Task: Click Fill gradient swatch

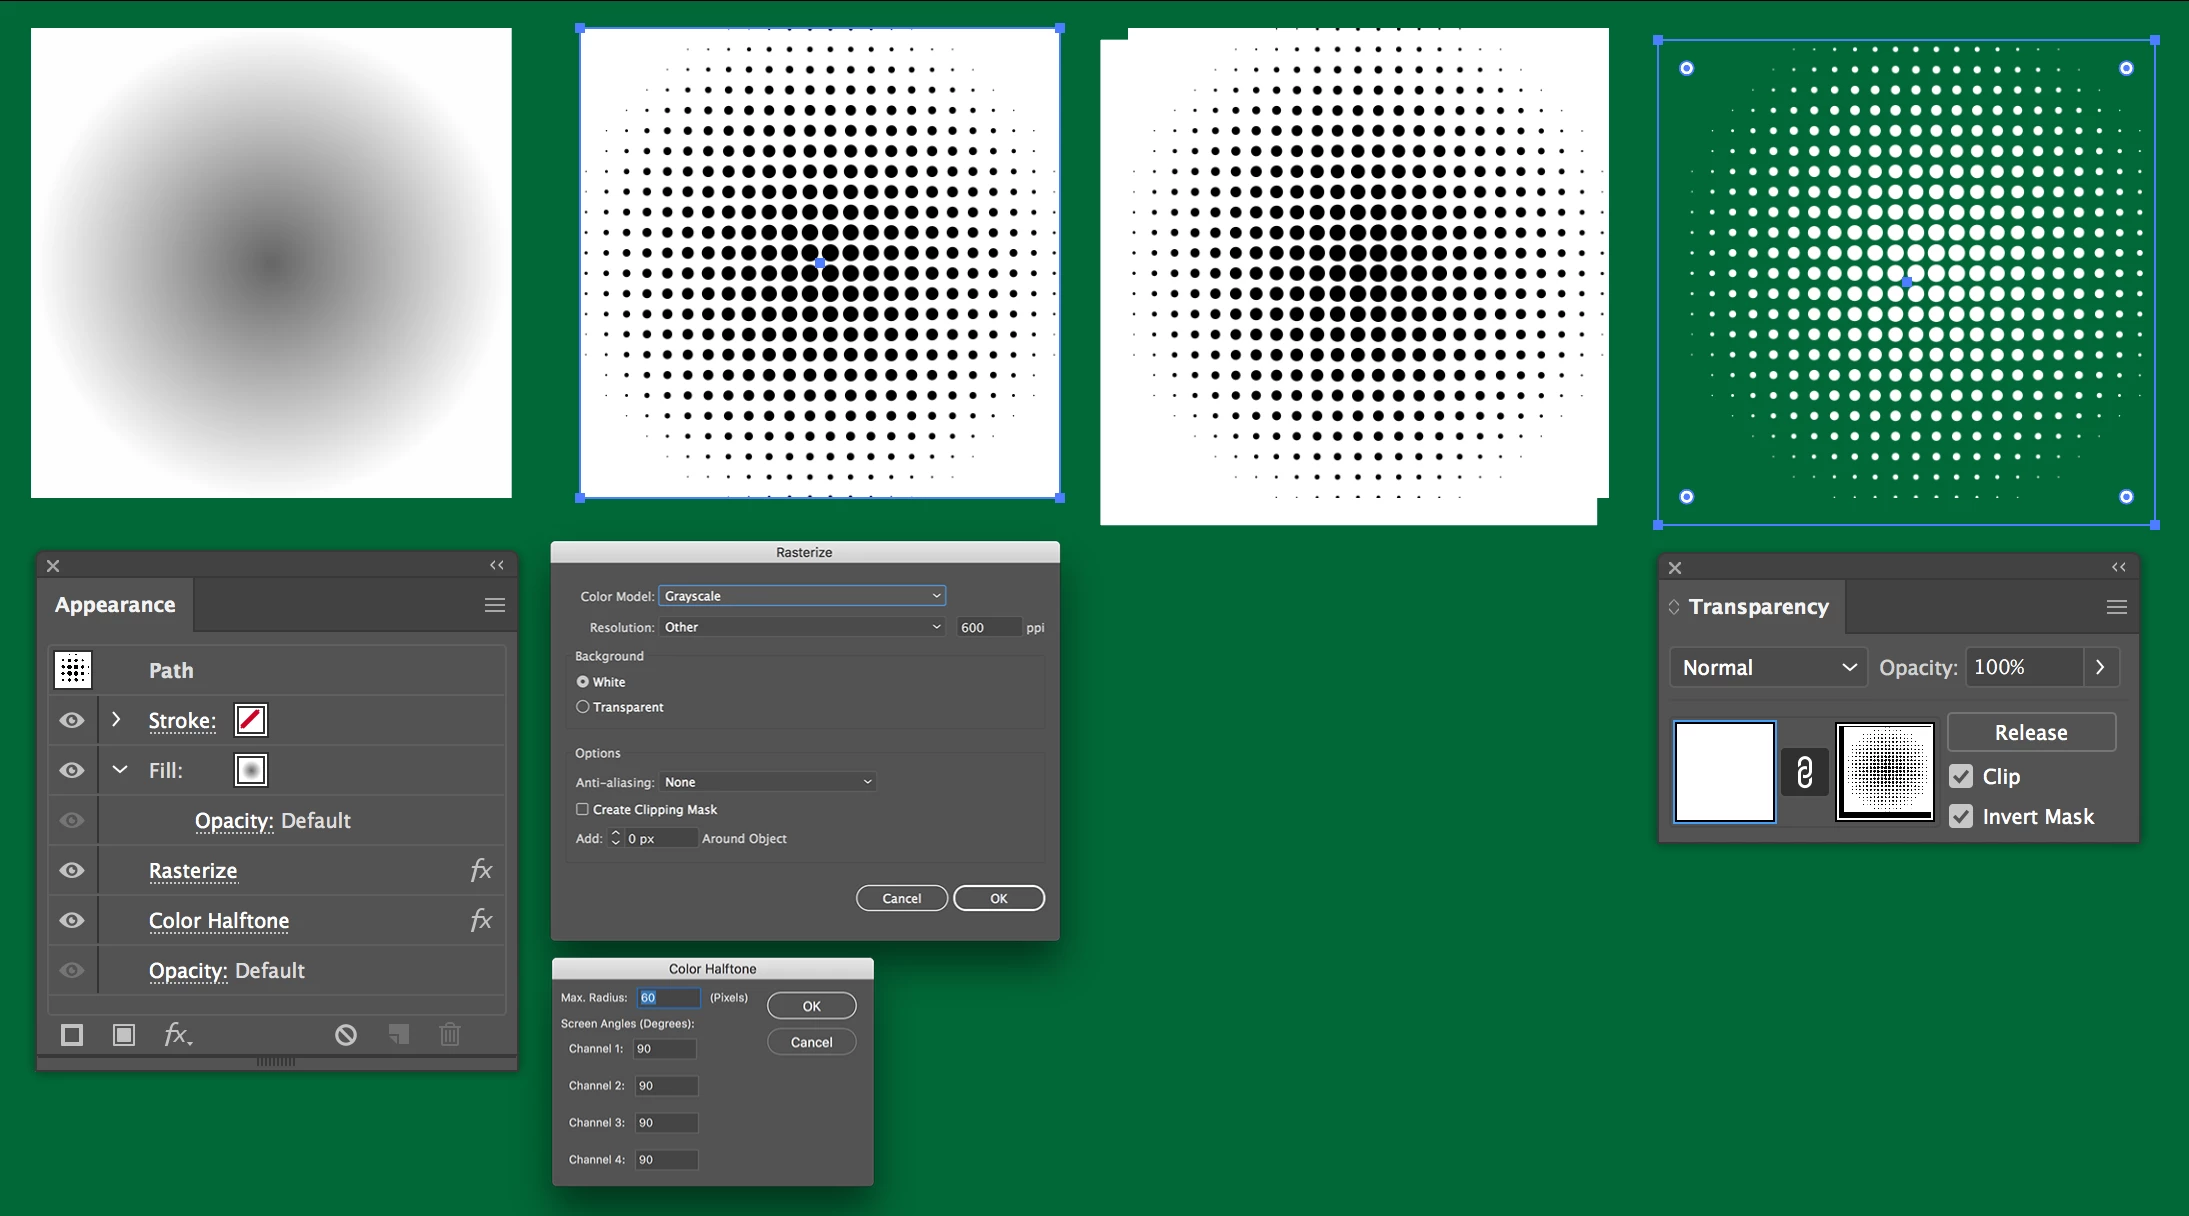Action: coord(251,770)
